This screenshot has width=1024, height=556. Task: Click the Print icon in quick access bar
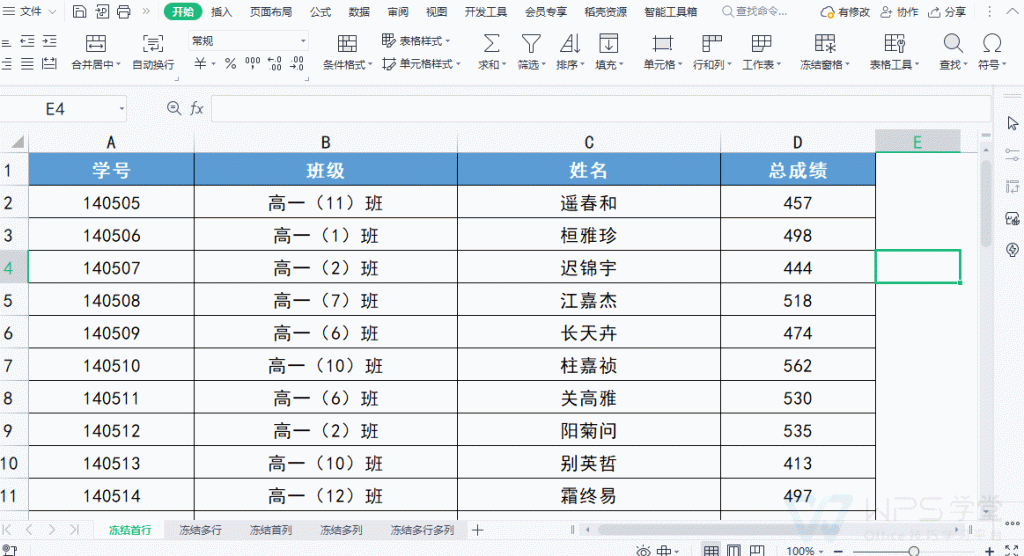click(123, 11)
